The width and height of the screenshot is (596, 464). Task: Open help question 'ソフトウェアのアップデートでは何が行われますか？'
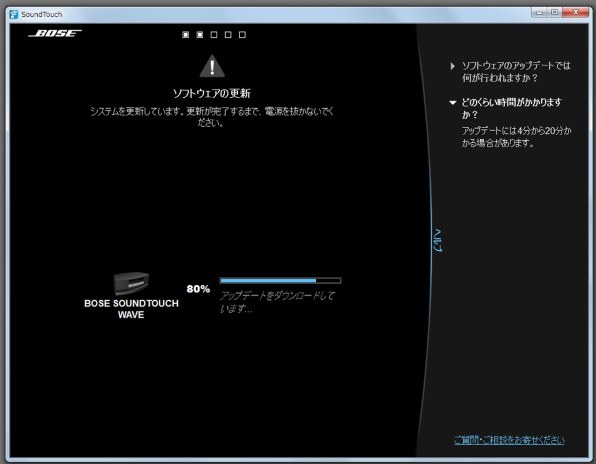pyautogui.click(x=516, y=71)
